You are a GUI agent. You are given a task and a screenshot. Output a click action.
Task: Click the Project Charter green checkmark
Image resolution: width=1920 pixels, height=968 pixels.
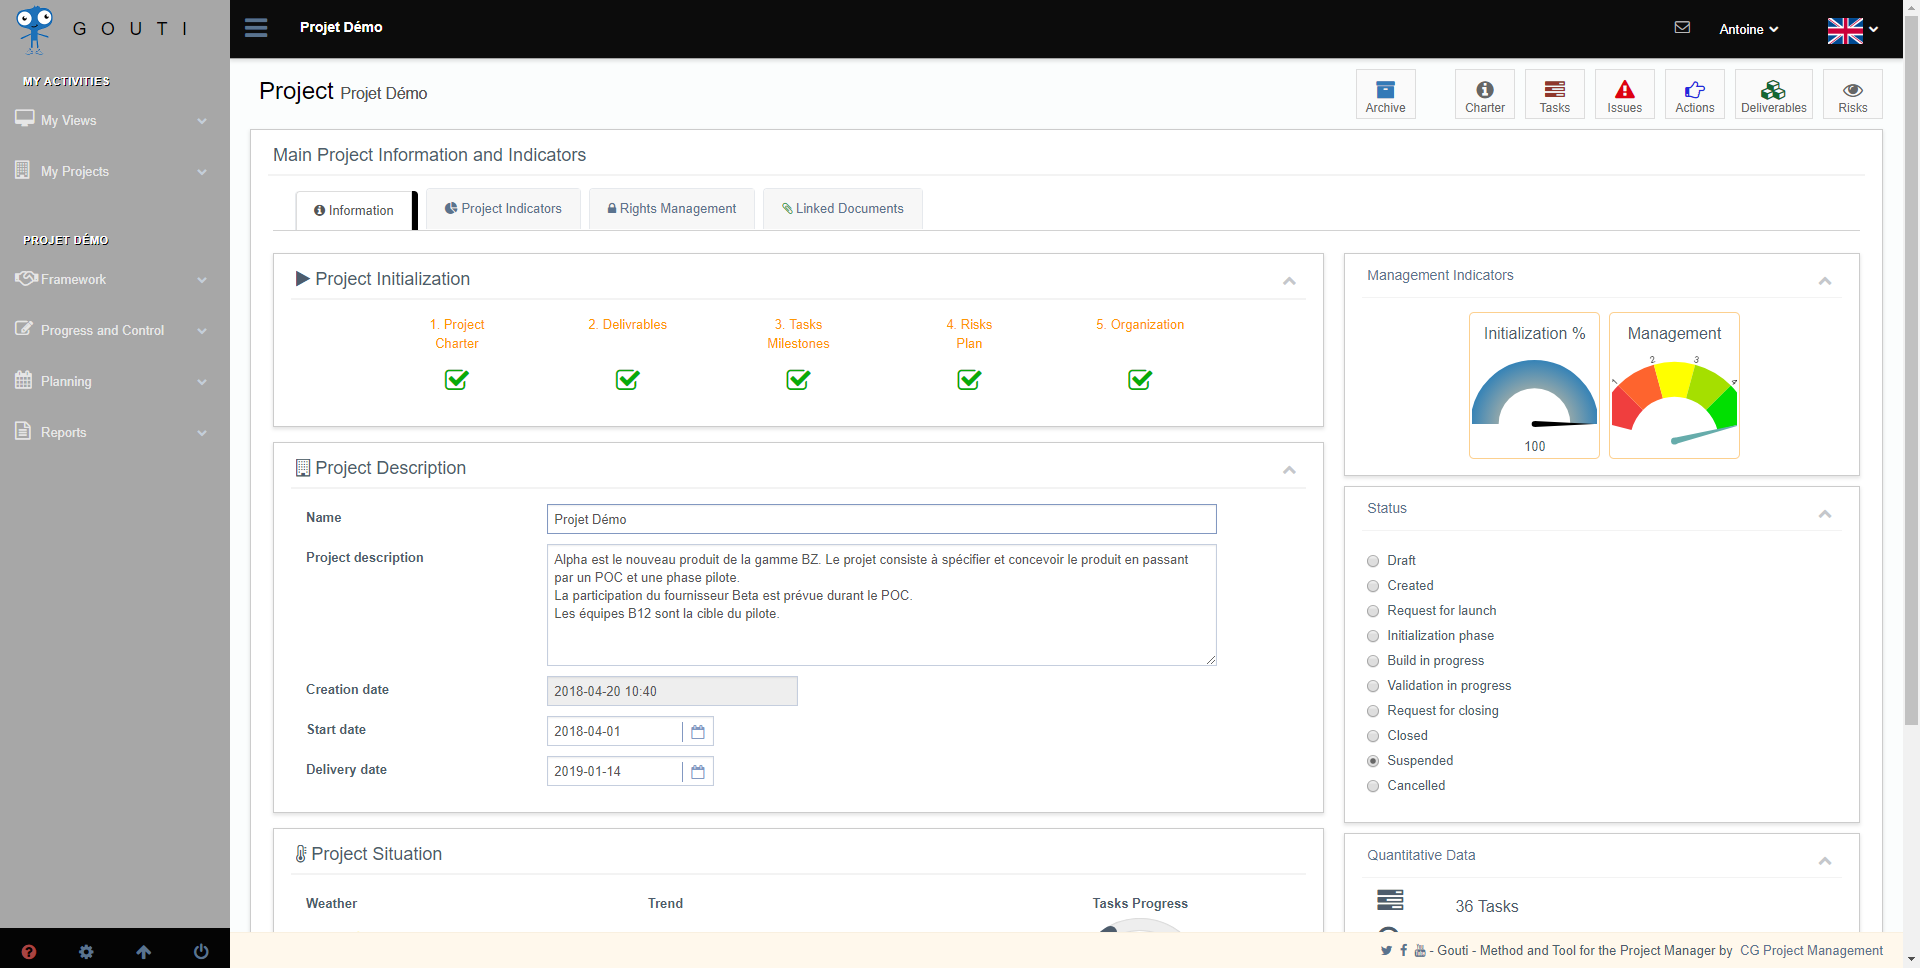457,380
